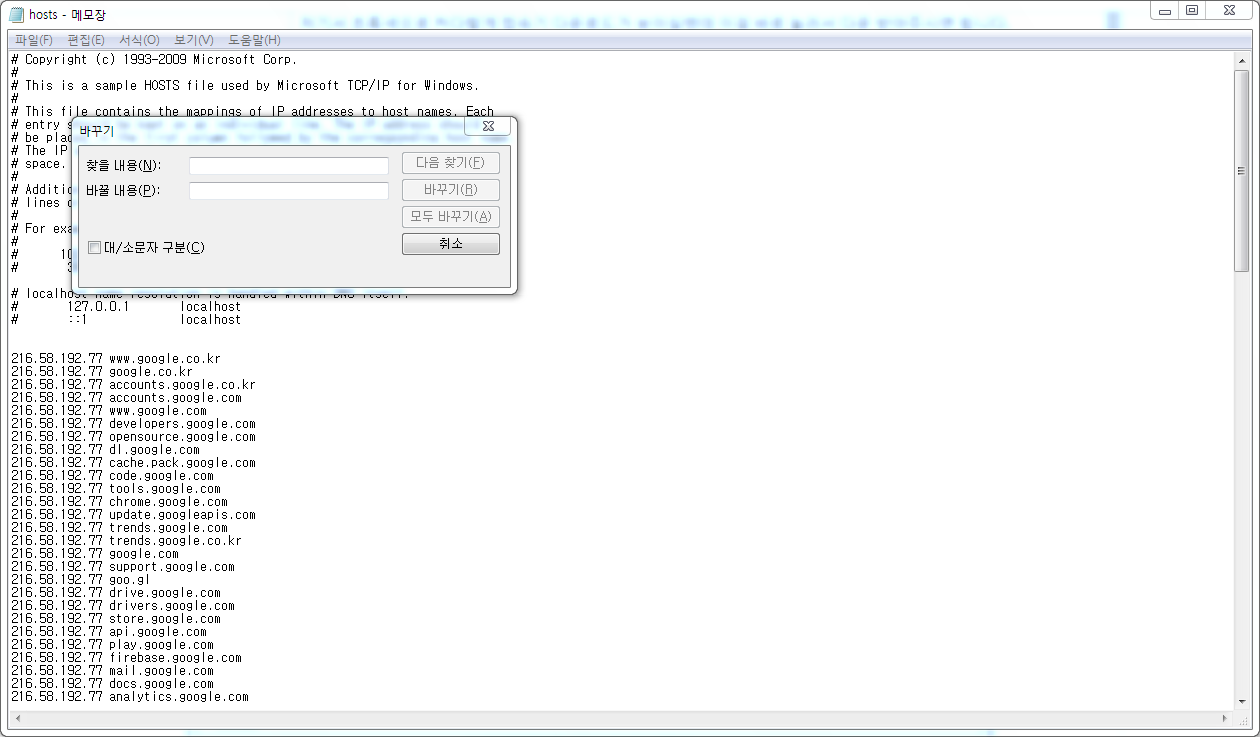Click the store.google.com line
The width and height of the screenshot is (1260, 737).
pos(116,618)
